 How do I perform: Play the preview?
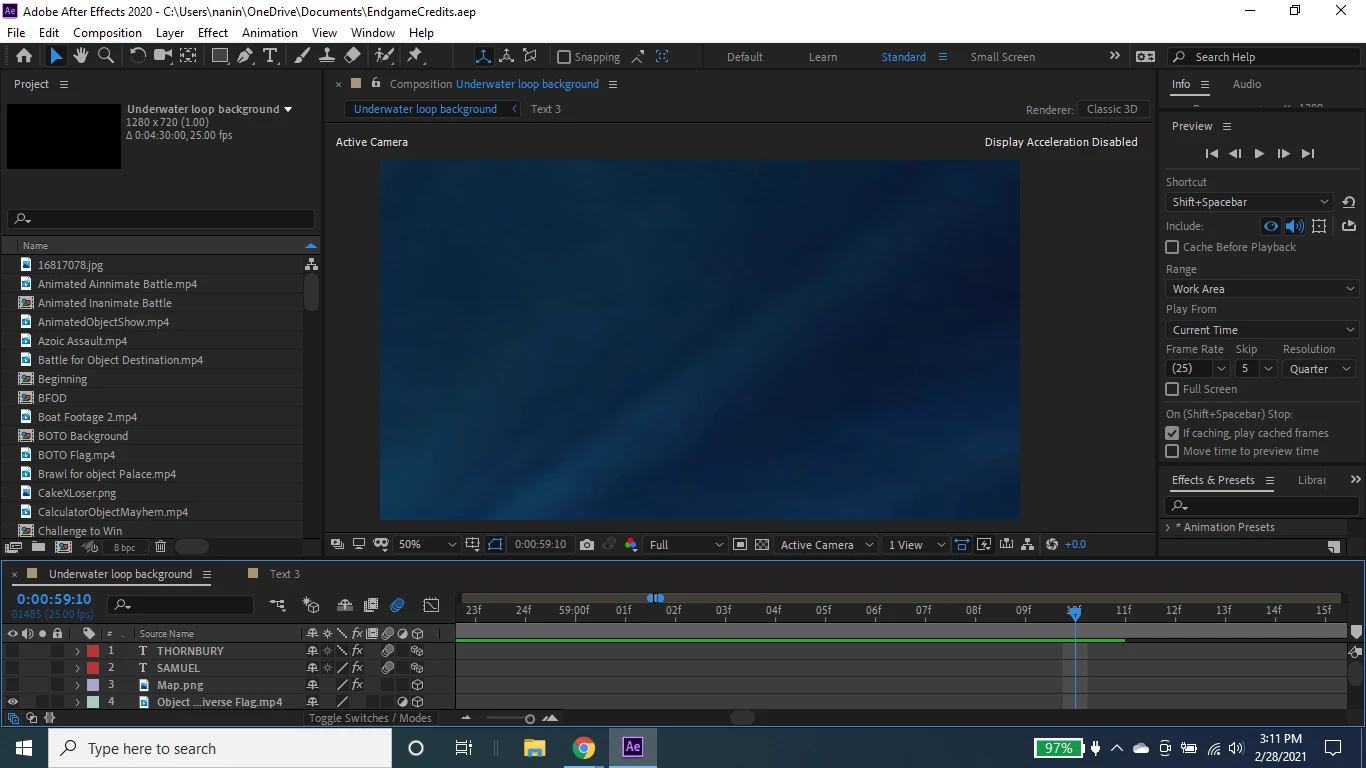tap(1259, 154)
